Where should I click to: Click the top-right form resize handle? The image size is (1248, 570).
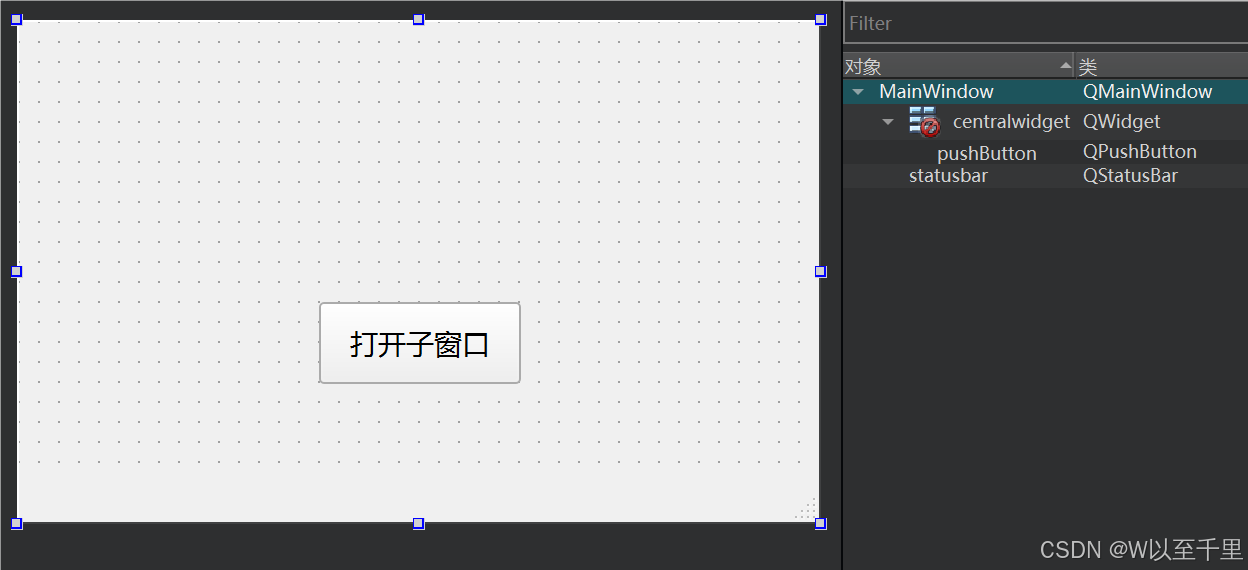coord(821,19)
